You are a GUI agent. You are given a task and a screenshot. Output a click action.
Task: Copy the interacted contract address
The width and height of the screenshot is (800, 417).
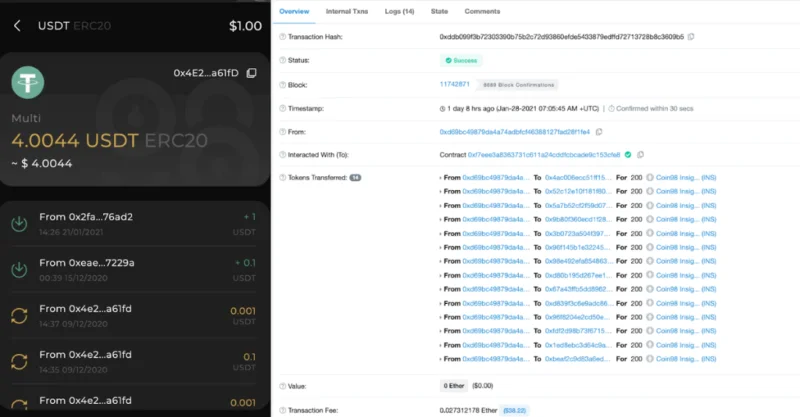pyautogui.click(x=640, y=155)
